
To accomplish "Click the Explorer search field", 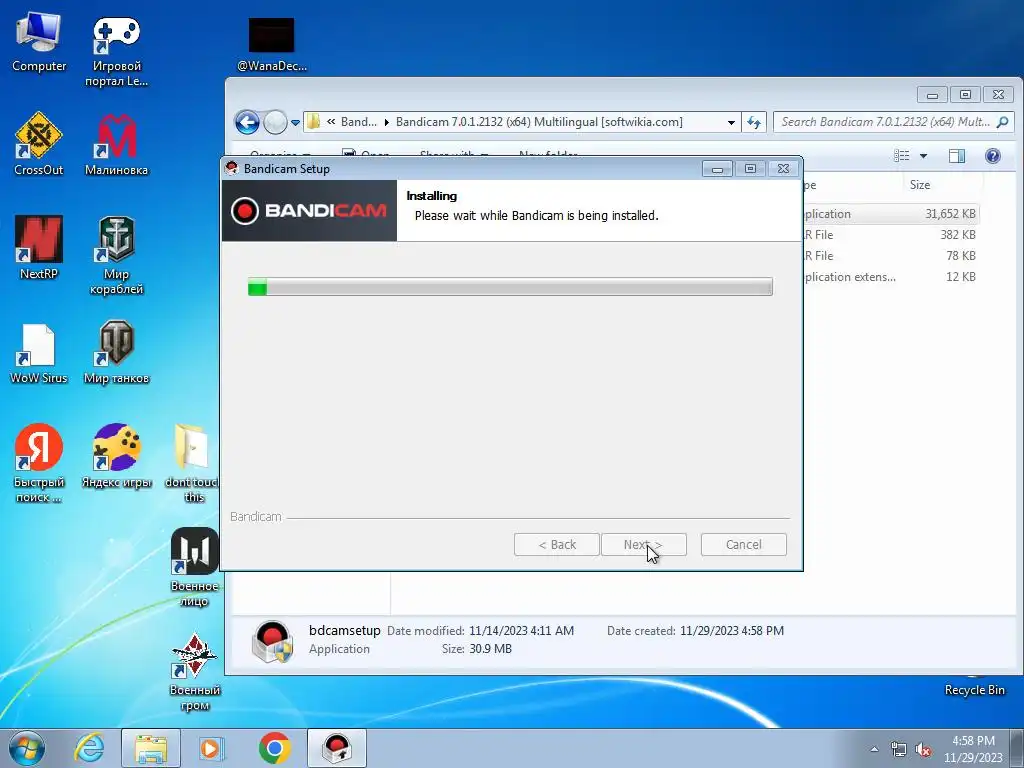I will [x=894, y=122].
